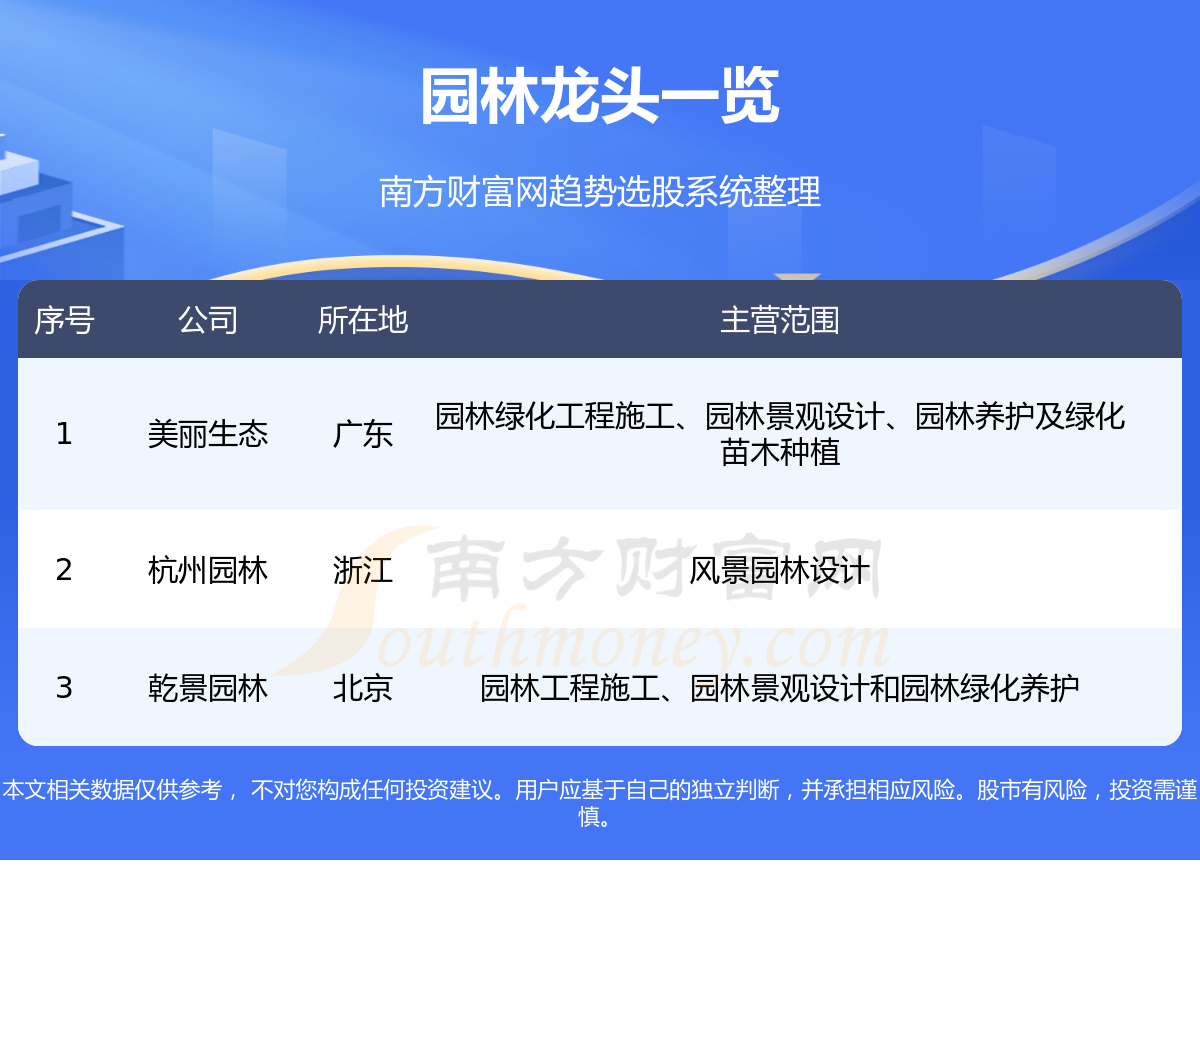Select company name 乾景园林
The width and height of the screenshot is (1200, 1050).
pyautogui.click(x=208, y=688)
